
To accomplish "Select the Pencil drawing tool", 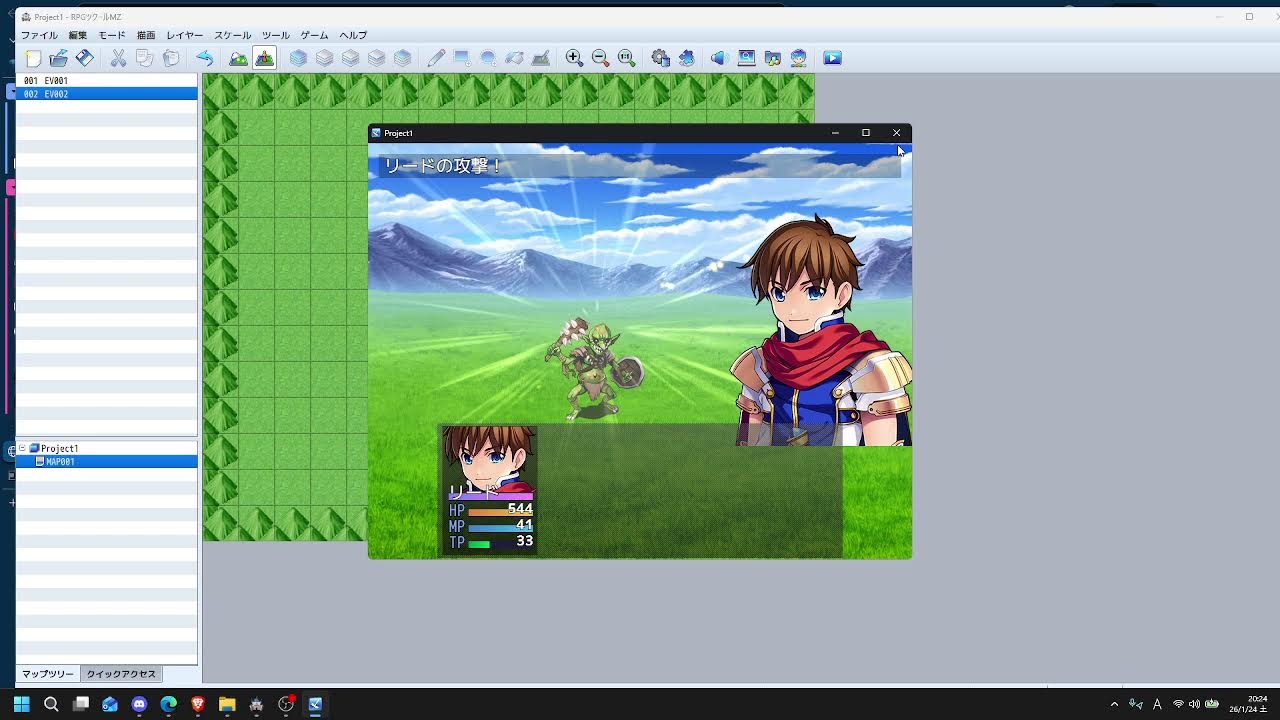I will [x=436, y=58].
